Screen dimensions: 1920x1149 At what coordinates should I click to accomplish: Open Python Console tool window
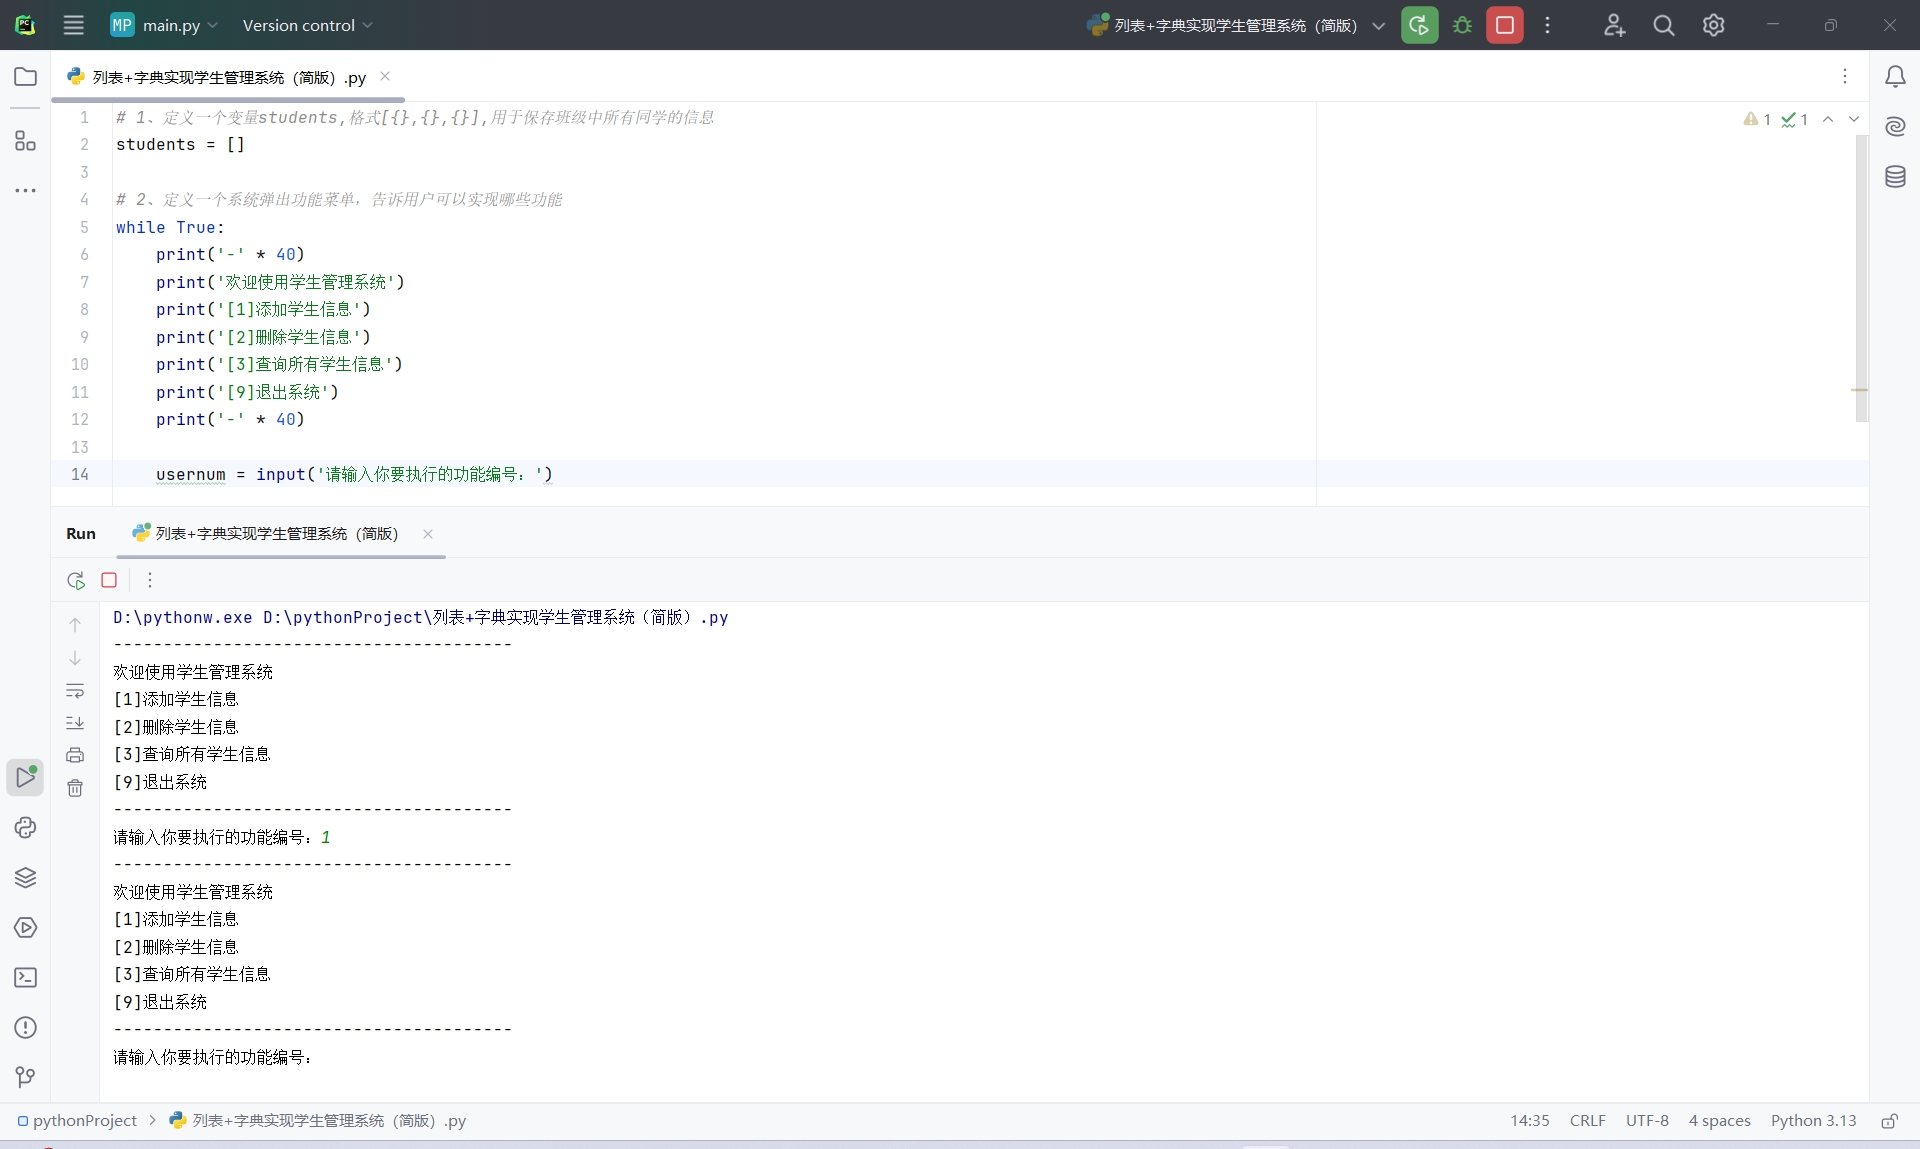coord(26,828)
